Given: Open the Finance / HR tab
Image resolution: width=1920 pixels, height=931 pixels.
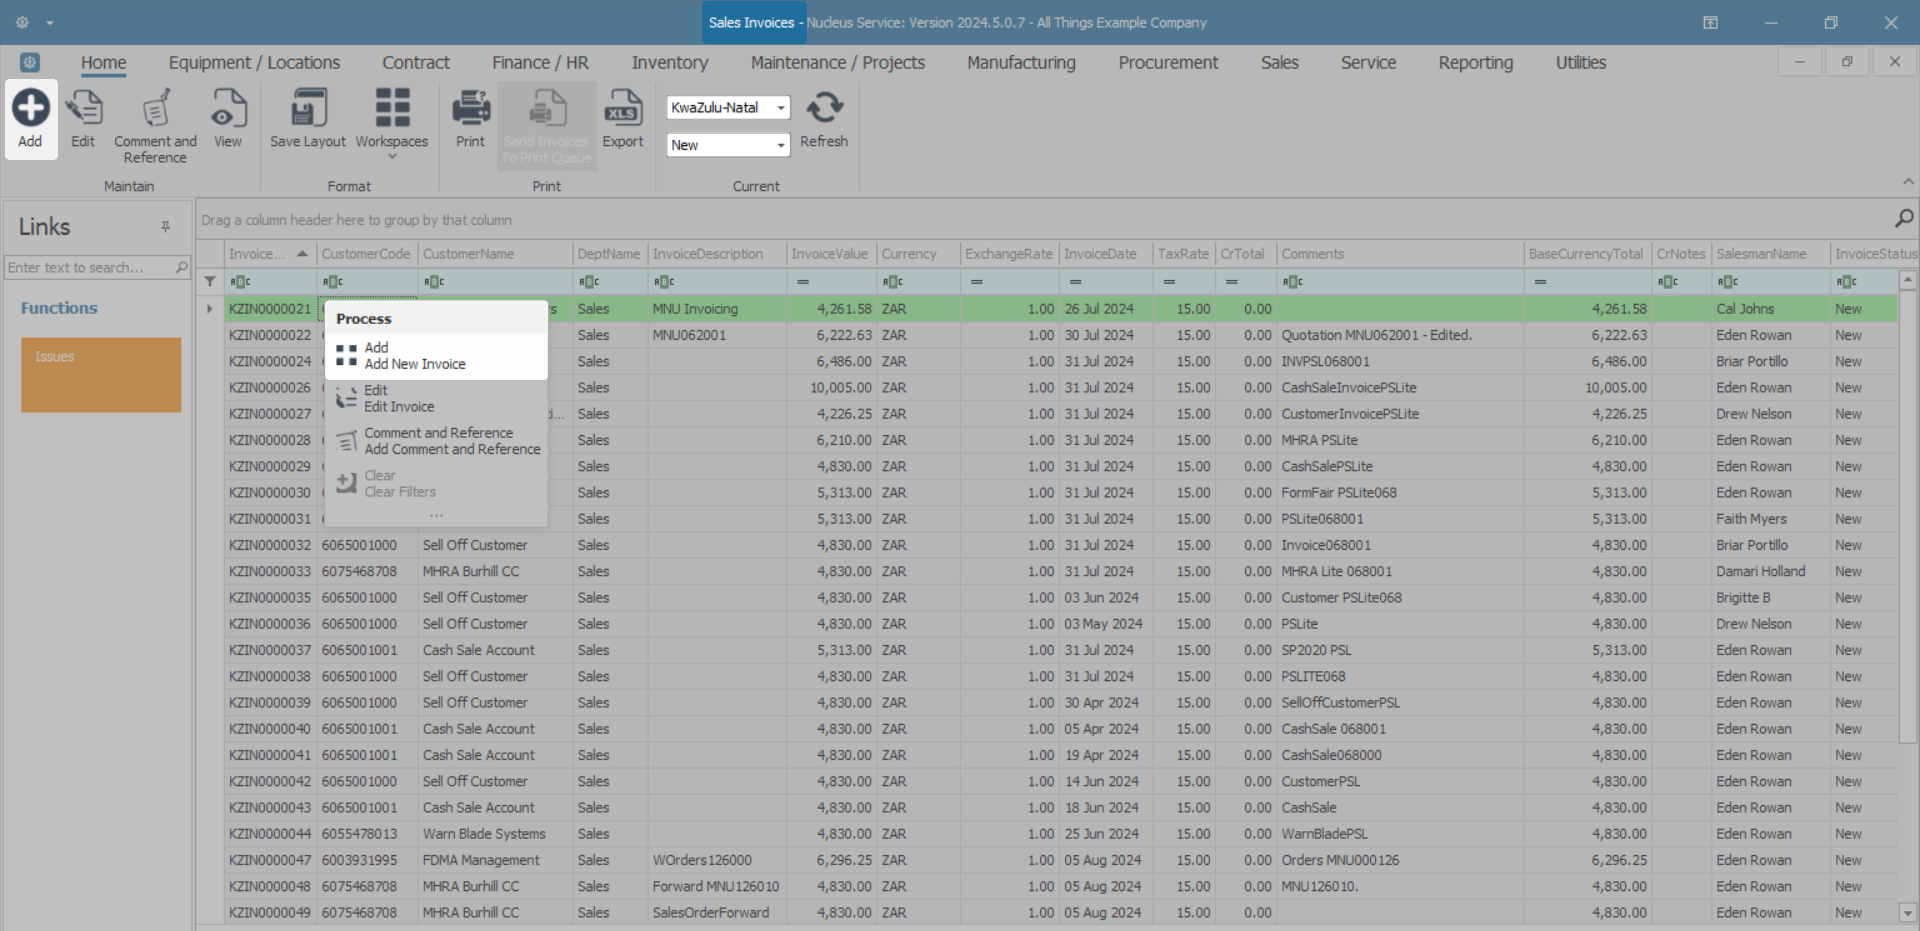Looking at the screenshot, I should [x=540, y=63].
